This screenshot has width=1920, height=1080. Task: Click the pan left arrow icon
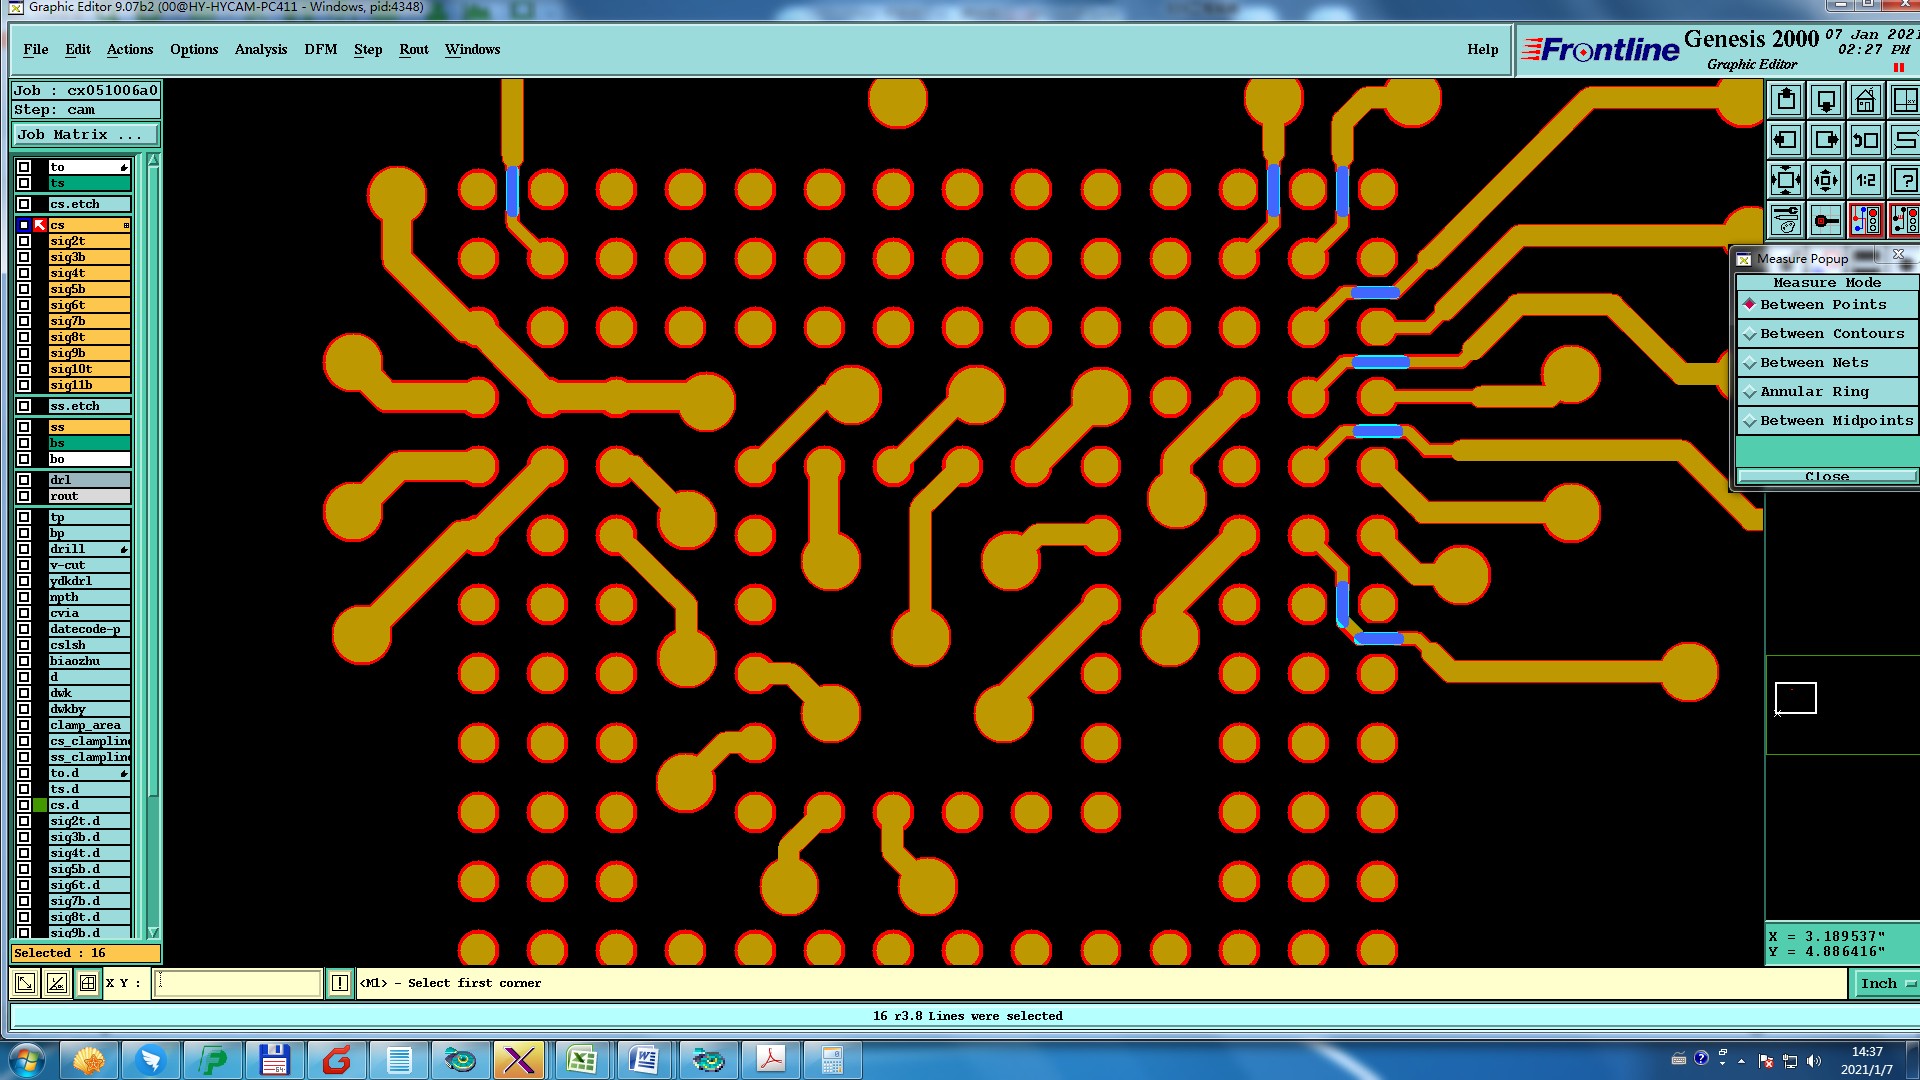tap(1786, 141)
